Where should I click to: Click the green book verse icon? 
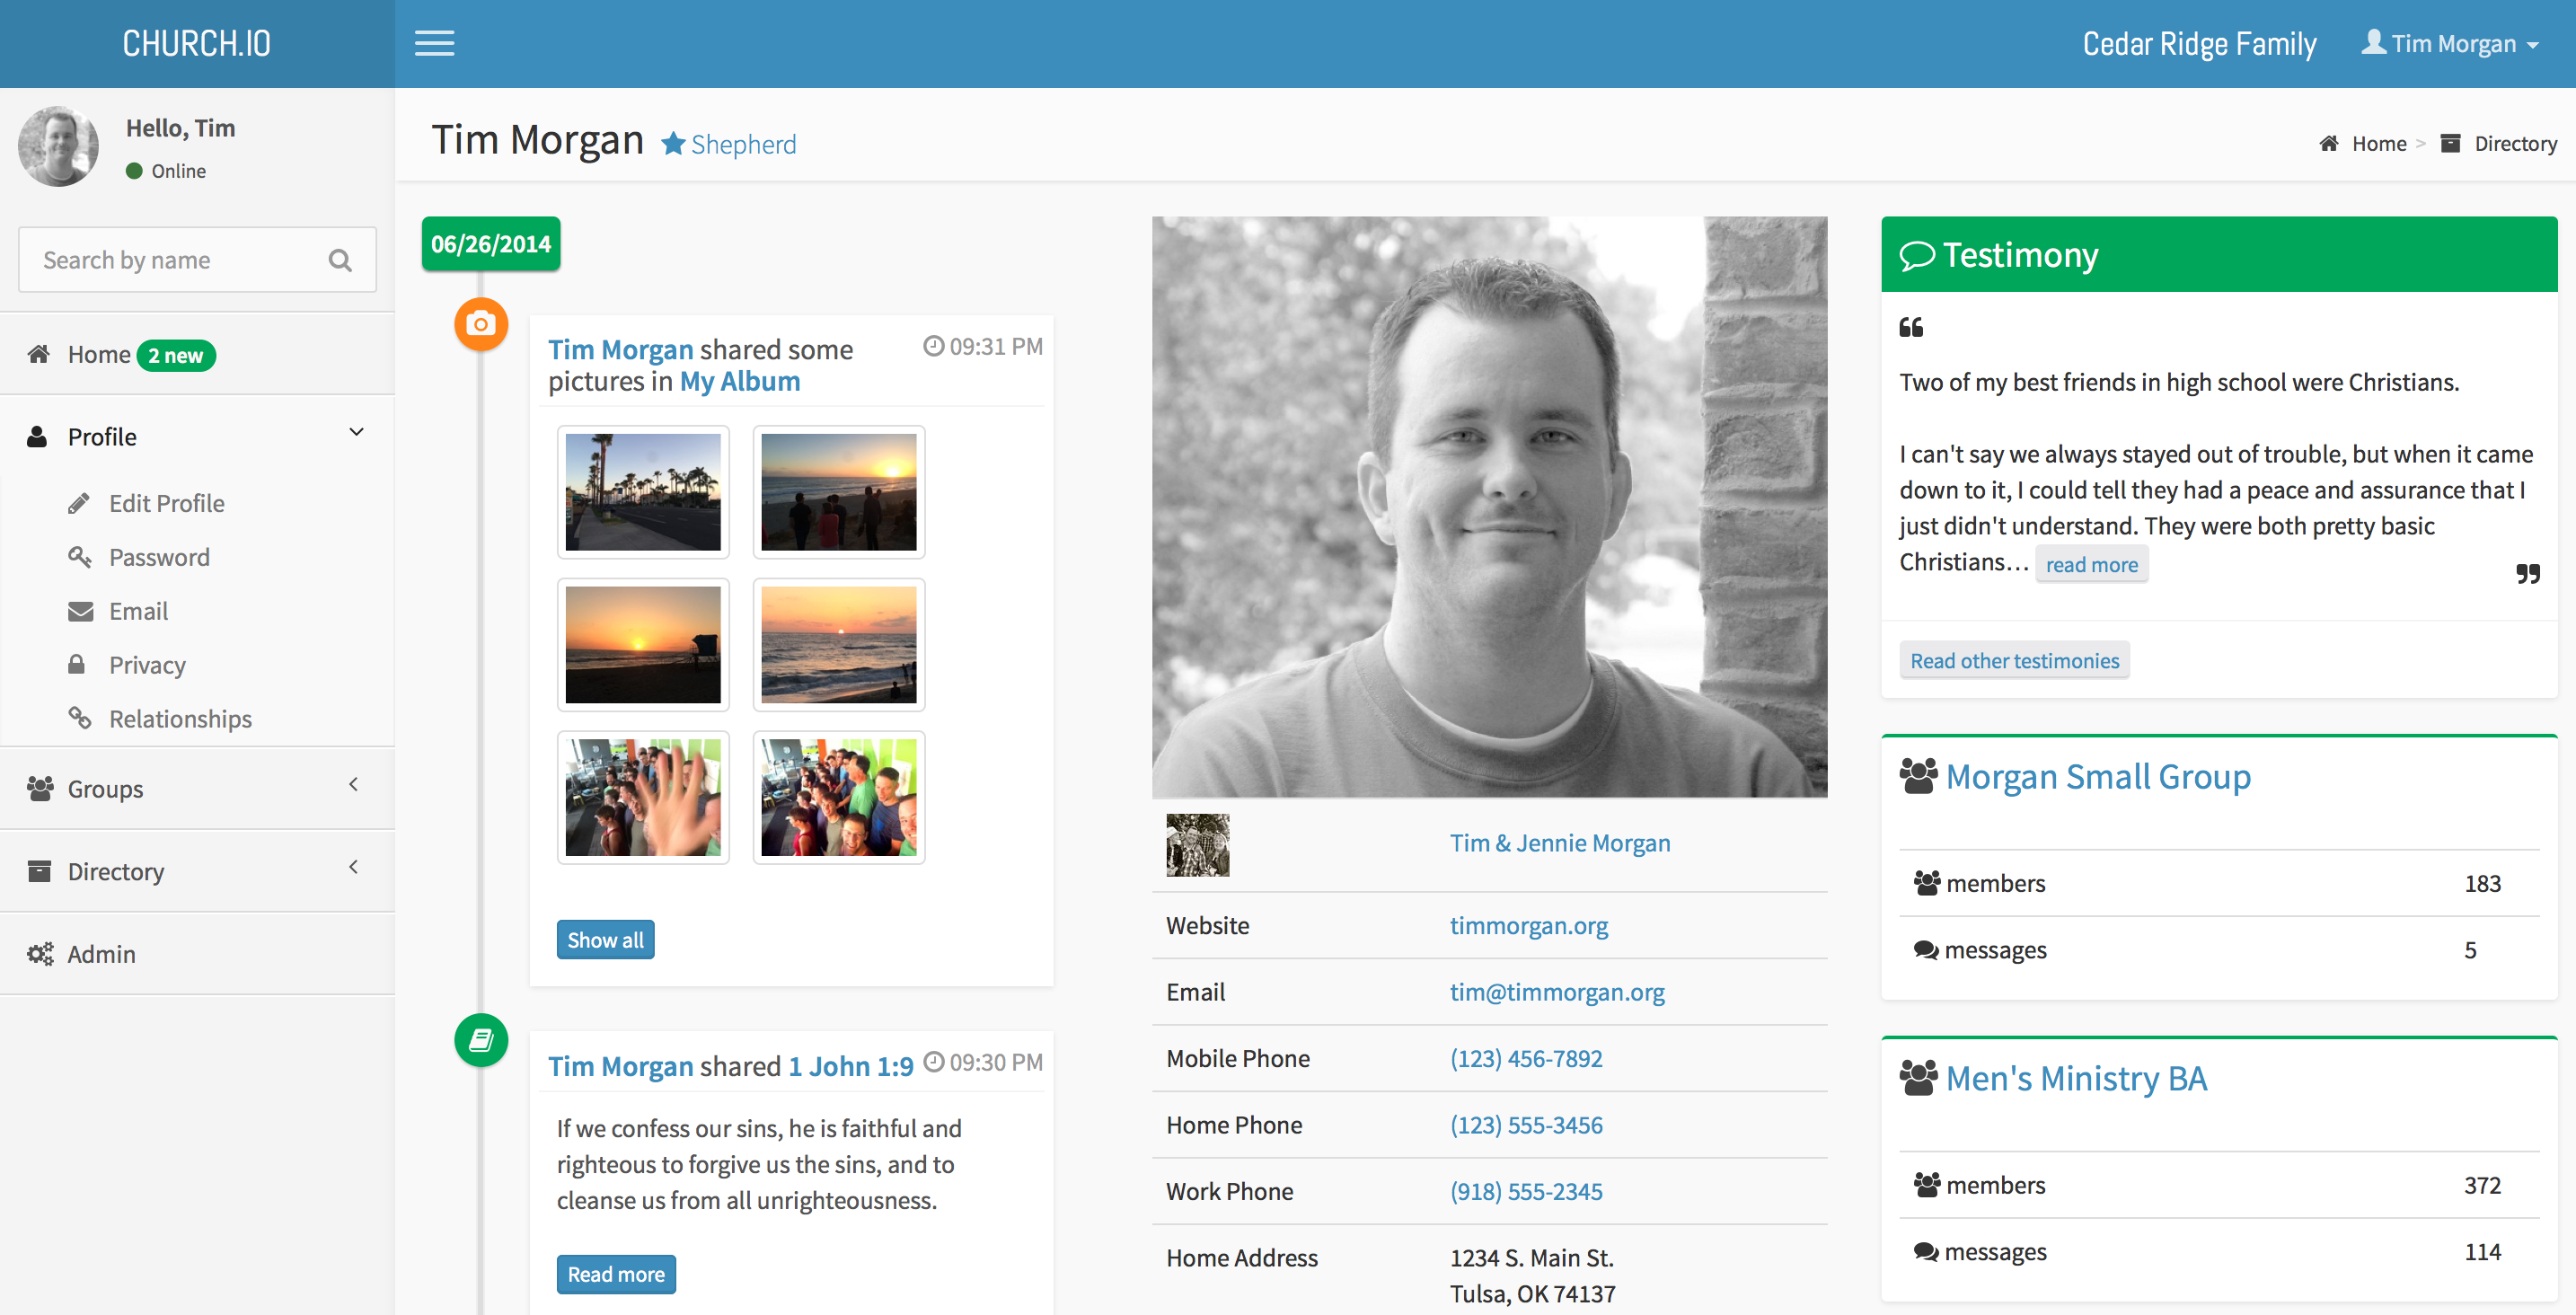481,1040
